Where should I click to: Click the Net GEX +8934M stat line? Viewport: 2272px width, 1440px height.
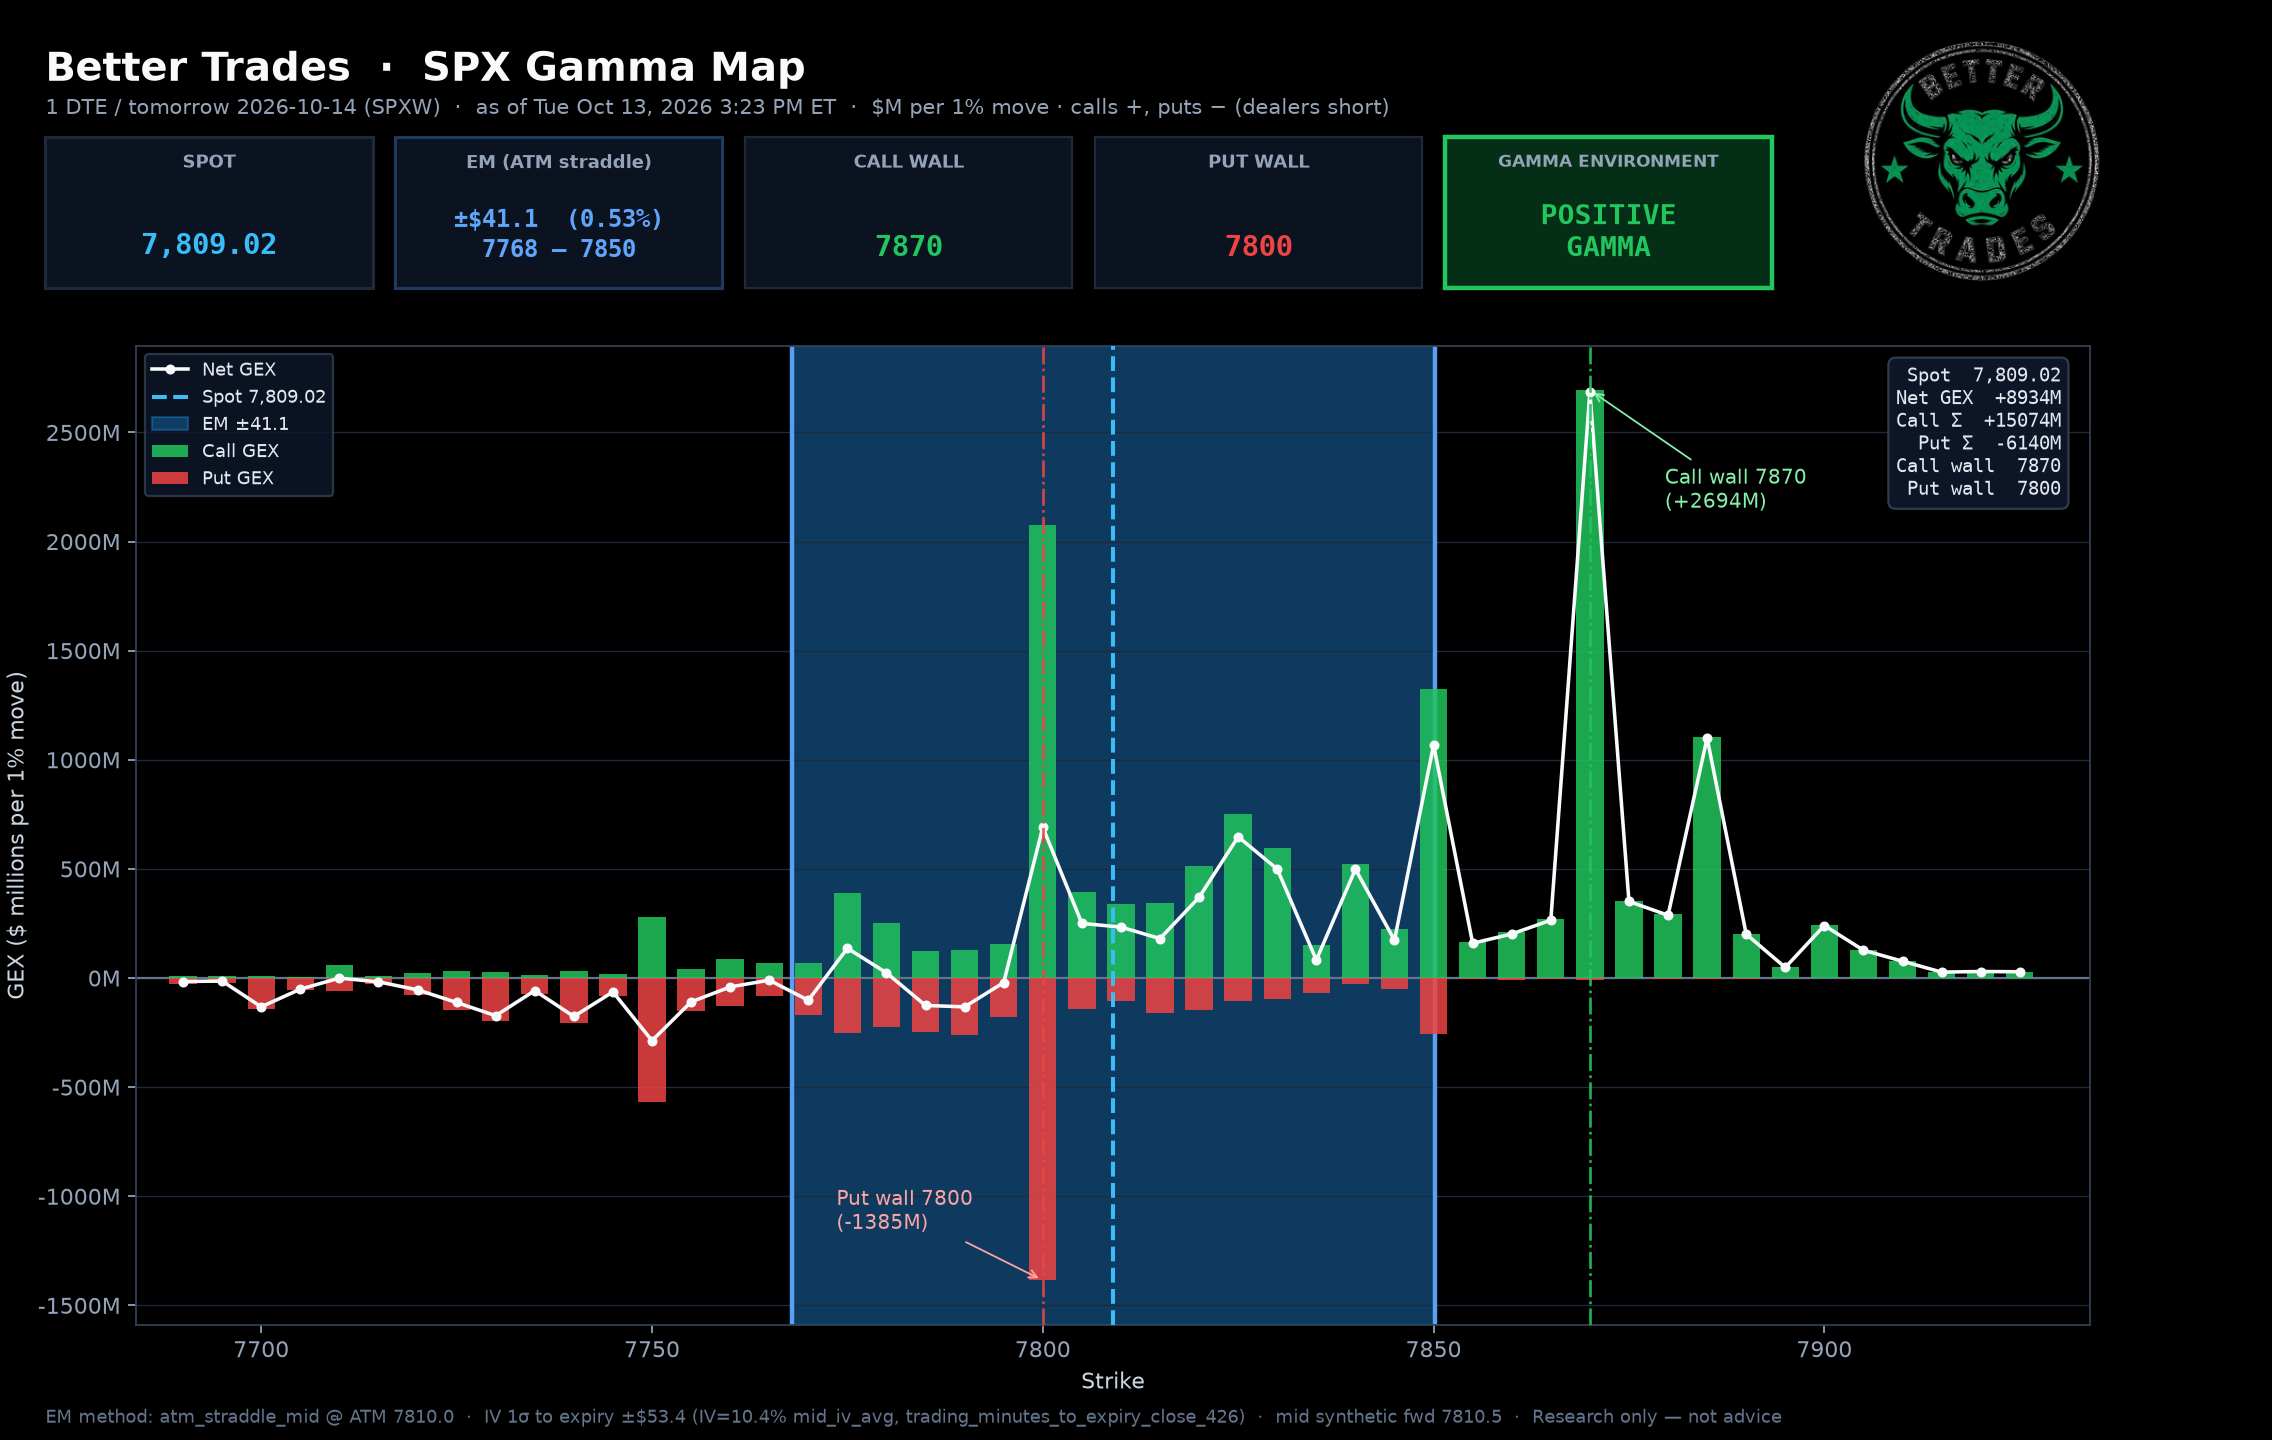tap(1978, 398)
